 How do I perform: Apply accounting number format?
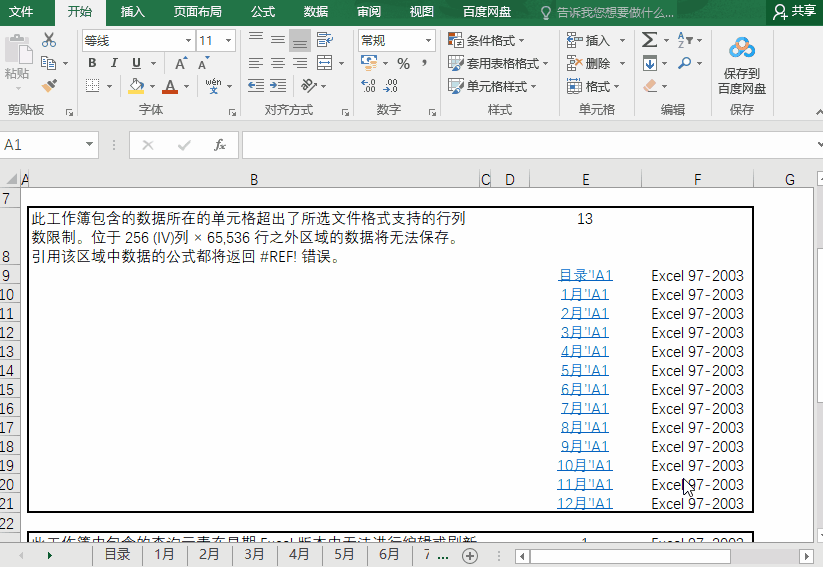[x=369, y=64]
